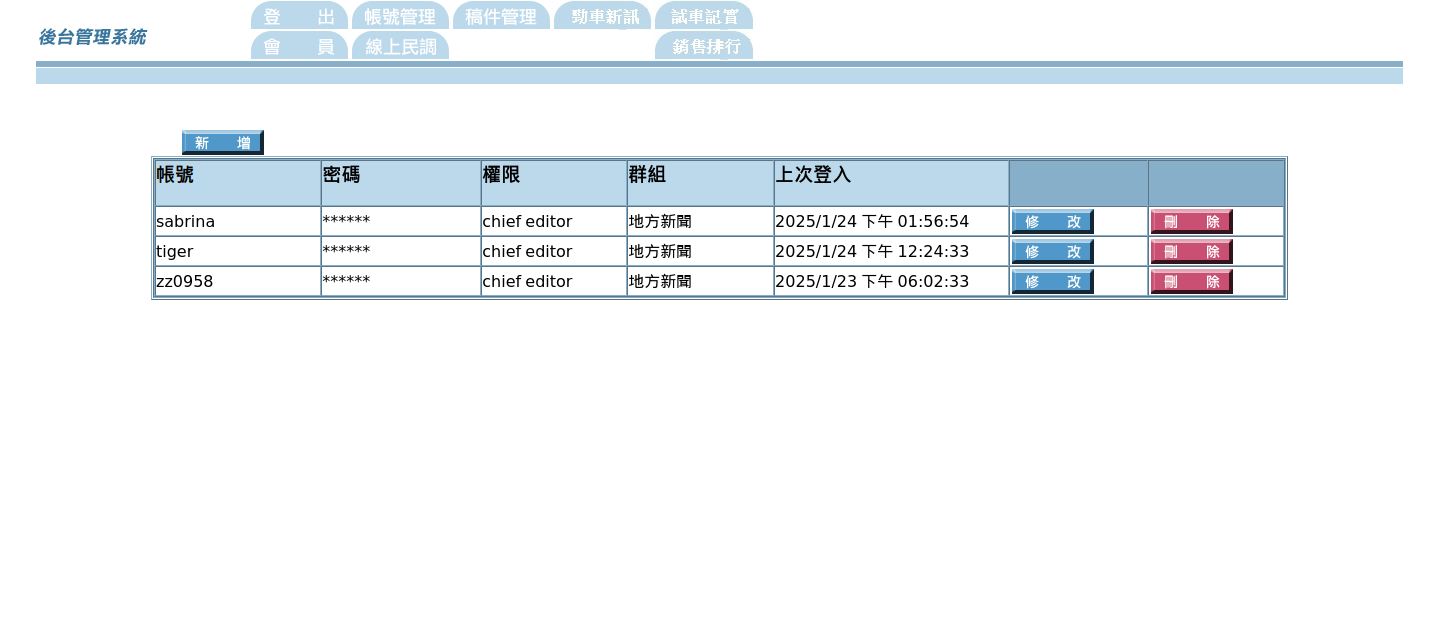
Task: Open the 帳號管理 tab
Action: click(x=400, y=16)
